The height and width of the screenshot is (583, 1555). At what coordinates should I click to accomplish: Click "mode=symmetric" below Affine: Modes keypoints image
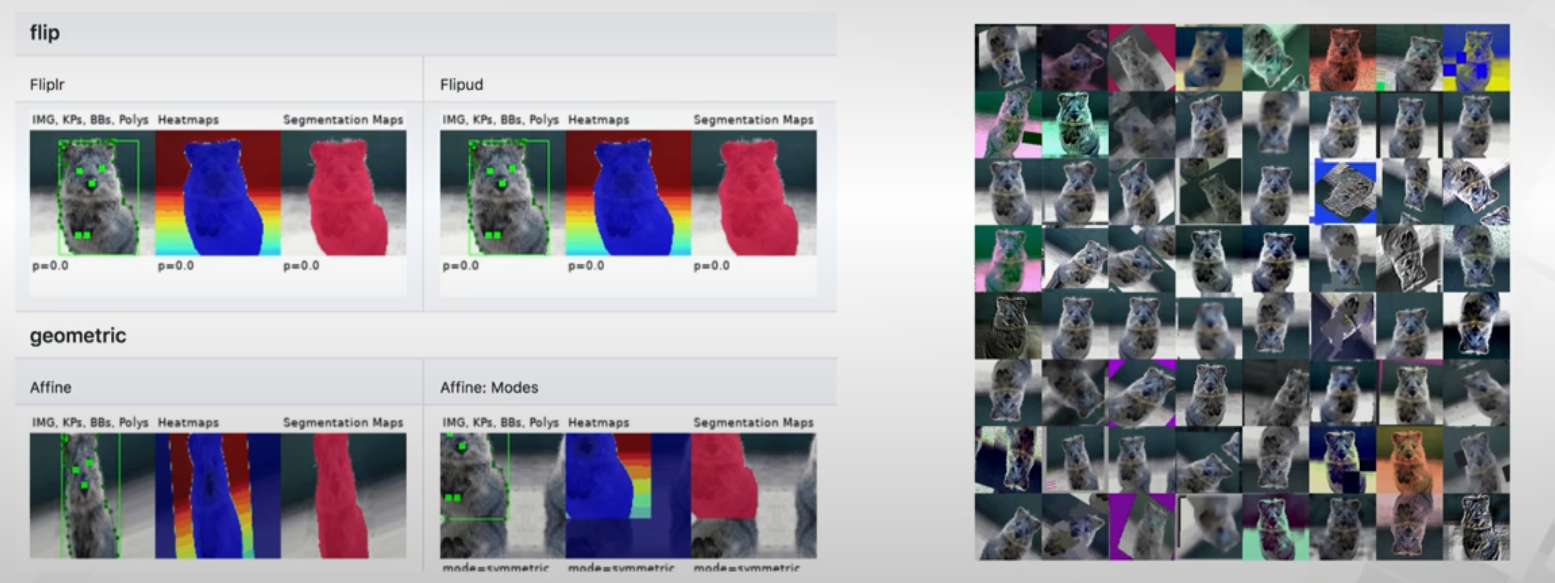click(496, 568)
